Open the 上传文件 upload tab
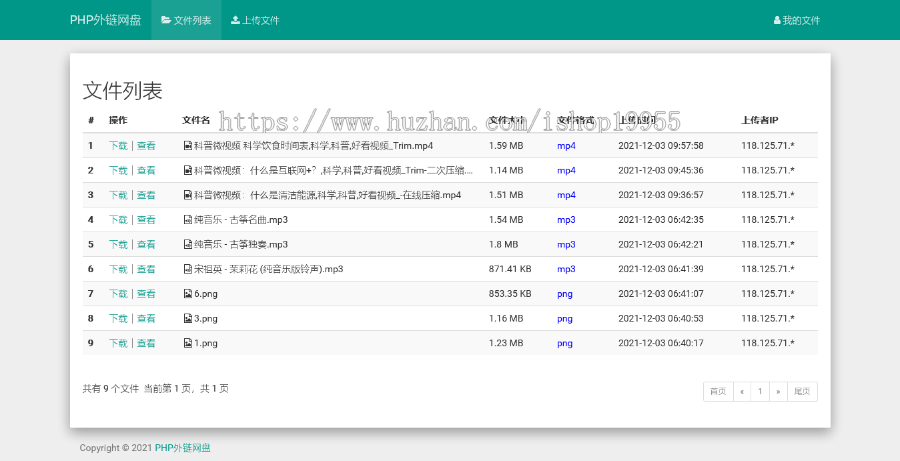Viewport: 900px width, 461px height. pyautogui.click(x=255, y=20)
